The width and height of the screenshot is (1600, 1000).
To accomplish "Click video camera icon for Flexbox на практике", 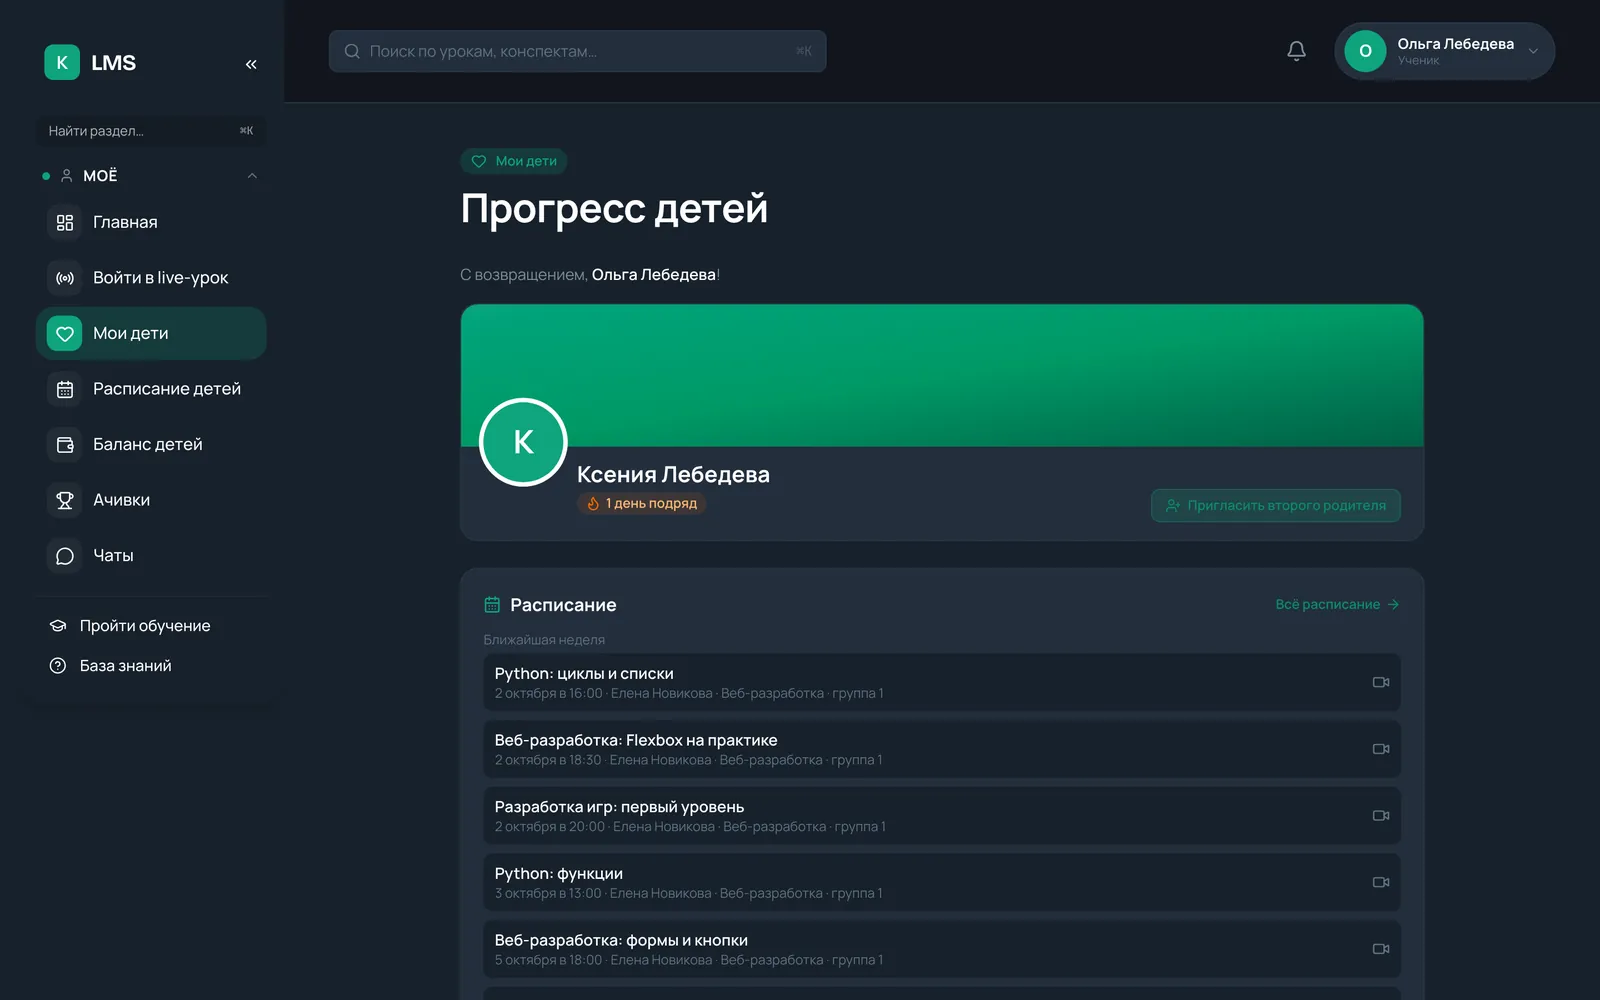I will 1381,749.
